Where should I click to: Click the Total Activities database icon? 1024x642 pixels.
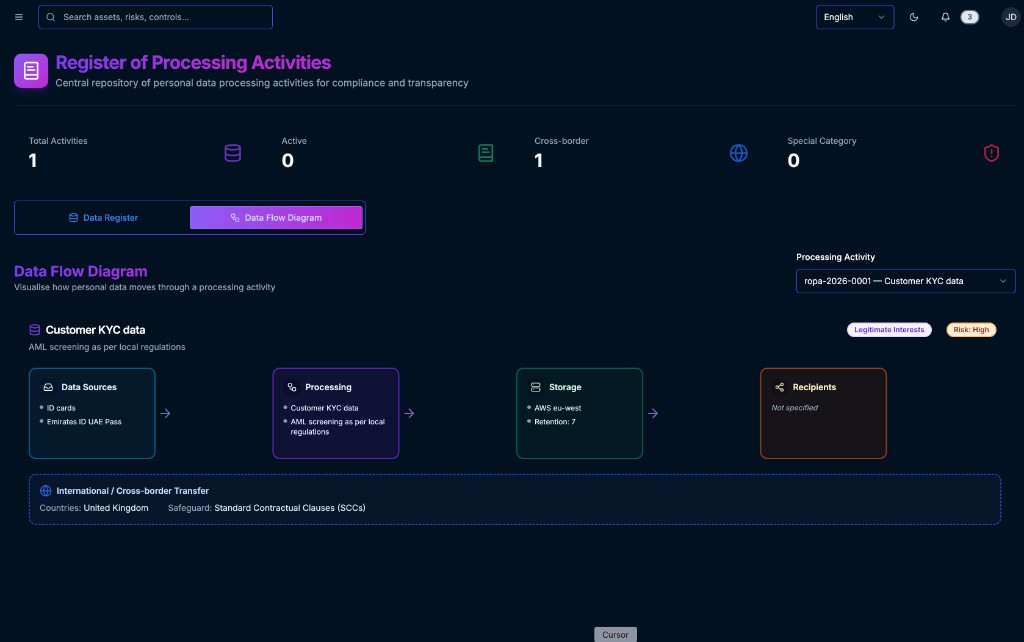click(x=232, y=153)
